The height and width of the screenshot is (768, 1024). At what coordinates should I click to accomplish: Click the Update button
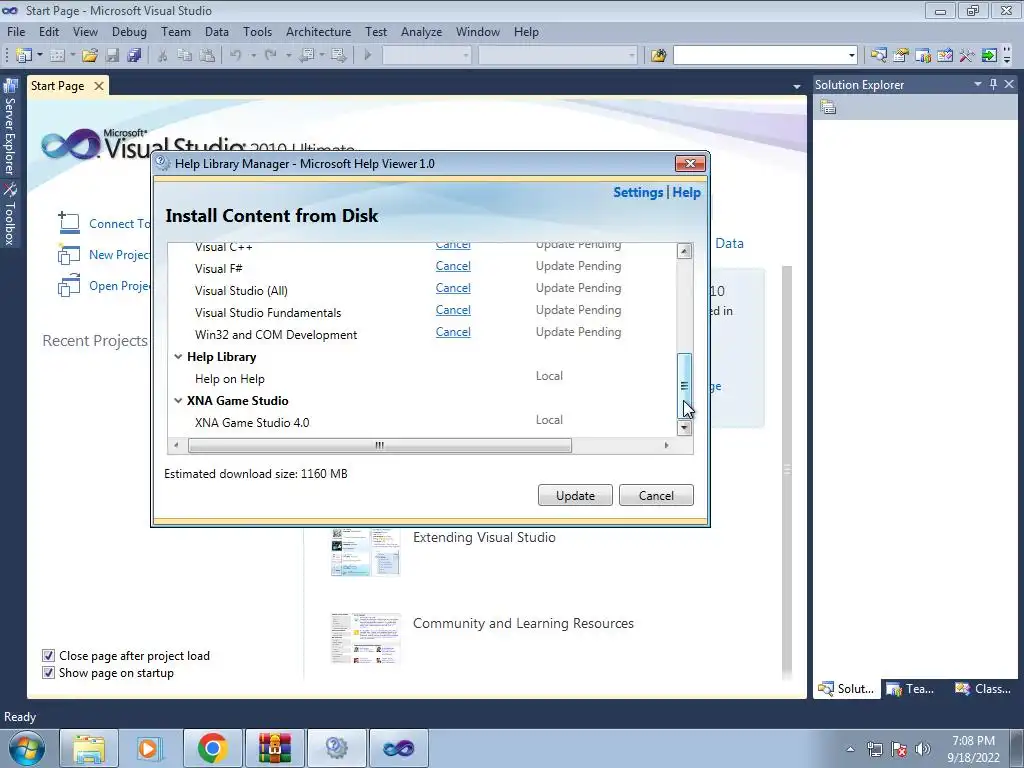[575, 496]
